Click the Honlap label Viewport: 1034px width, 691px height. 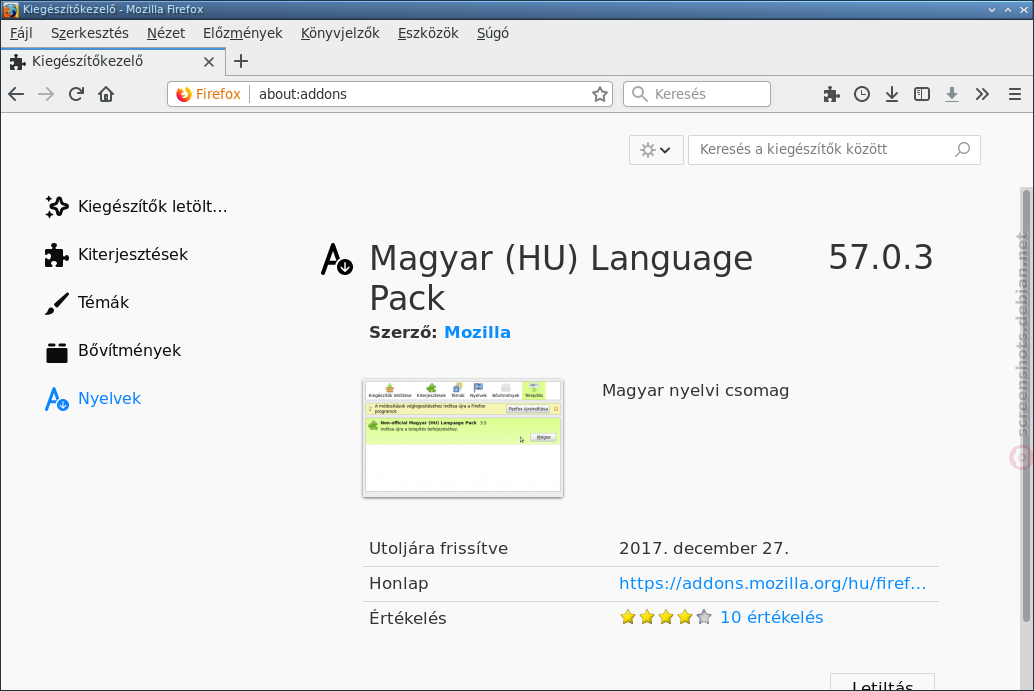coord(399,584)
